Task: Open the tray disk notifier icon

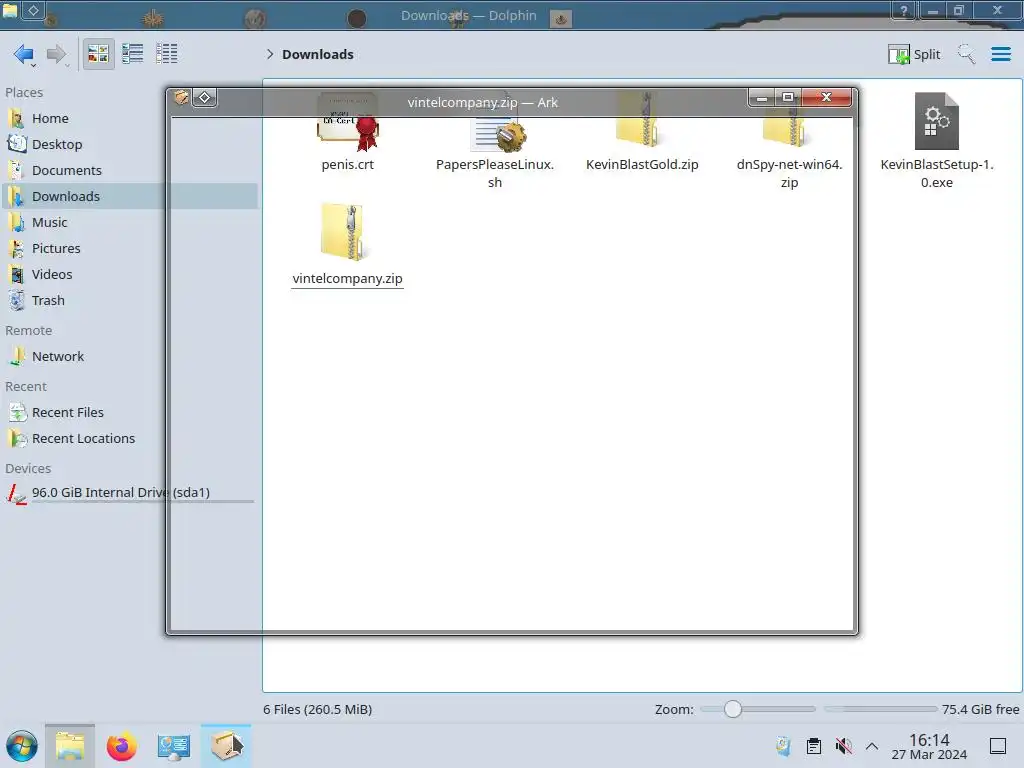Action: [783, 746]
